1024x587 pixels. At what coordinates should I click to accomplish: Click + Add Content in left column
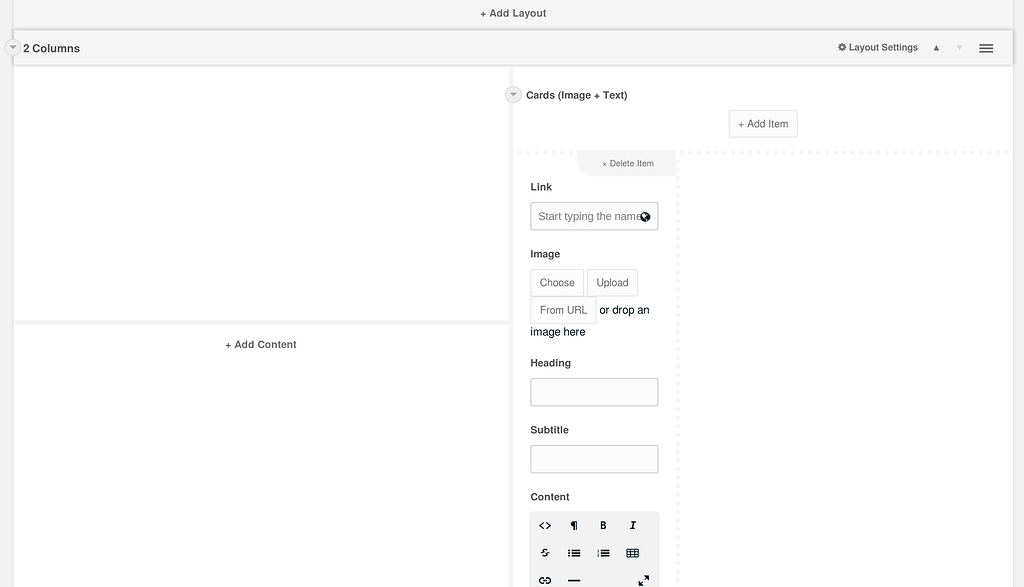pos(261,345)
